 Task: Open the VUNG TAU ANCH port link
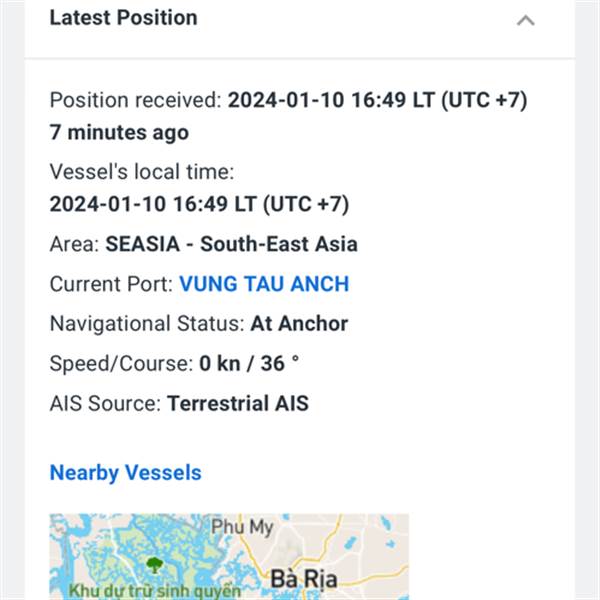pos(264,284)
